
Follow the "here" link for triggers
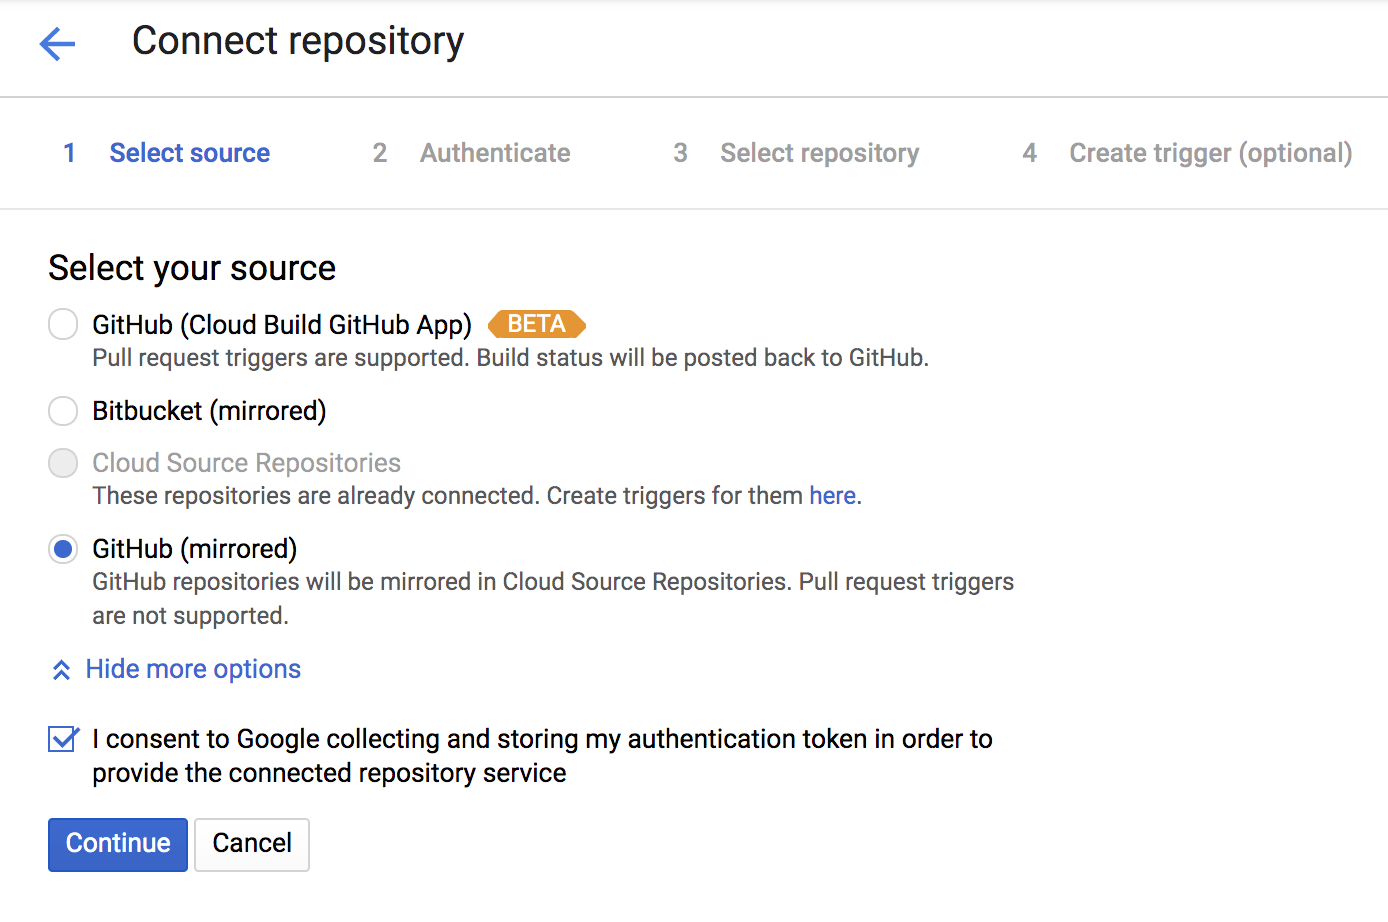click(832, 496)
